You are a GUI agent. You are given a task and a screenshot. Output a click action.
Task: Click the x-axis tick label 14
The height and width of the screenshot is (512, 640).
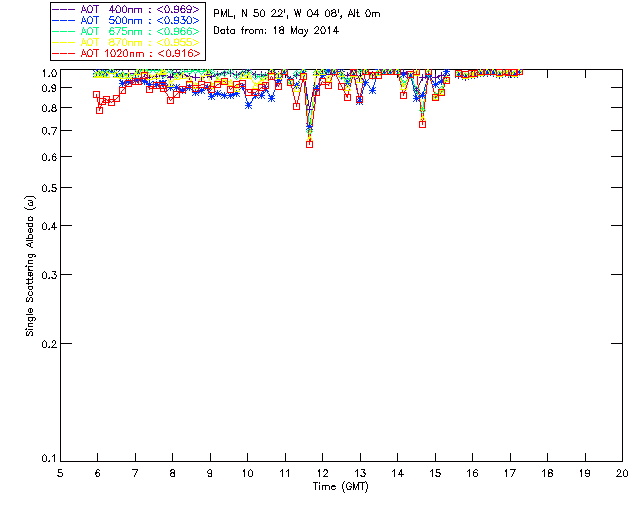coord(398,473)
